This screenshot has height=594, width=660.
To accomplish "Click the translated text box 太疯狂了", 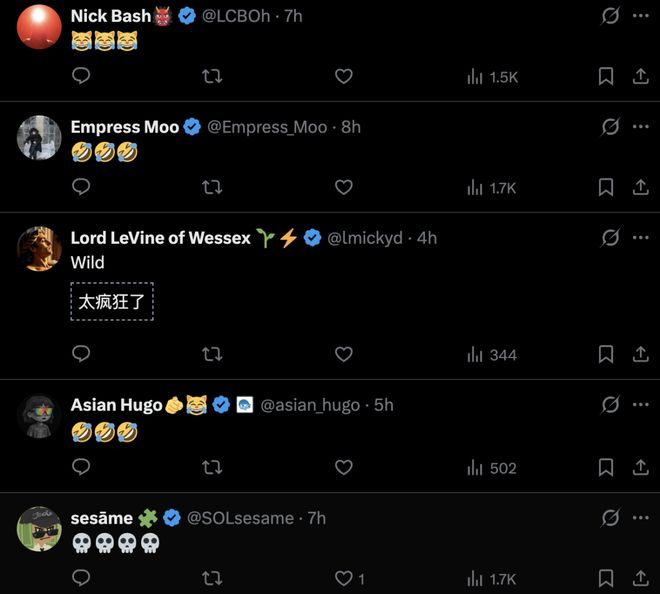I will [112, 301].
